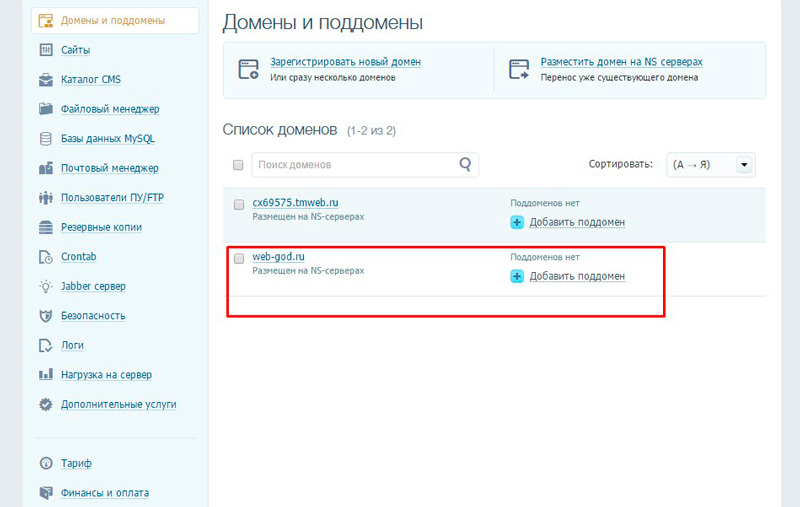Open the Базы данных MySQL menu item
800x507 pixels.
point(108,139)
